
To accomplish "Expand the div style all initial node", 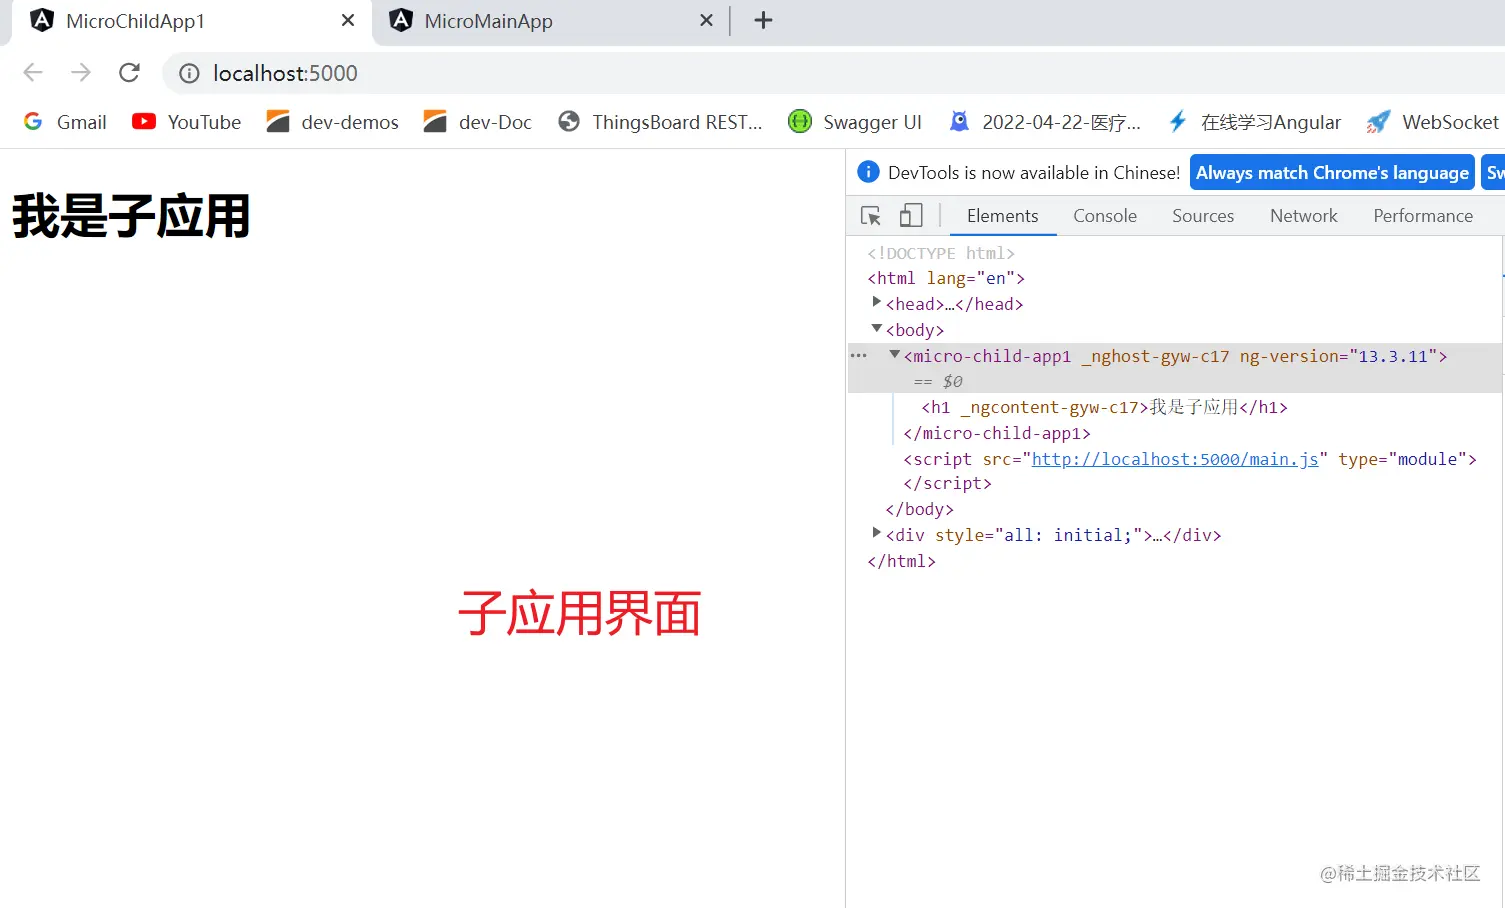I will 877,533.
